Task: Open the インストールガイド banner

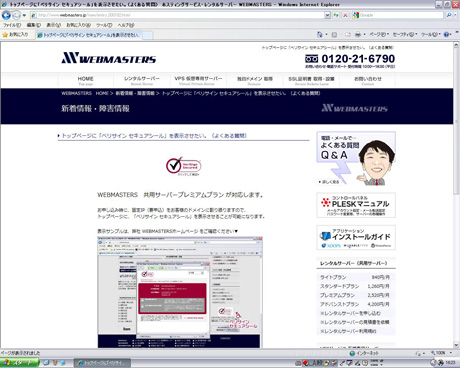Action: pos(356,238)
